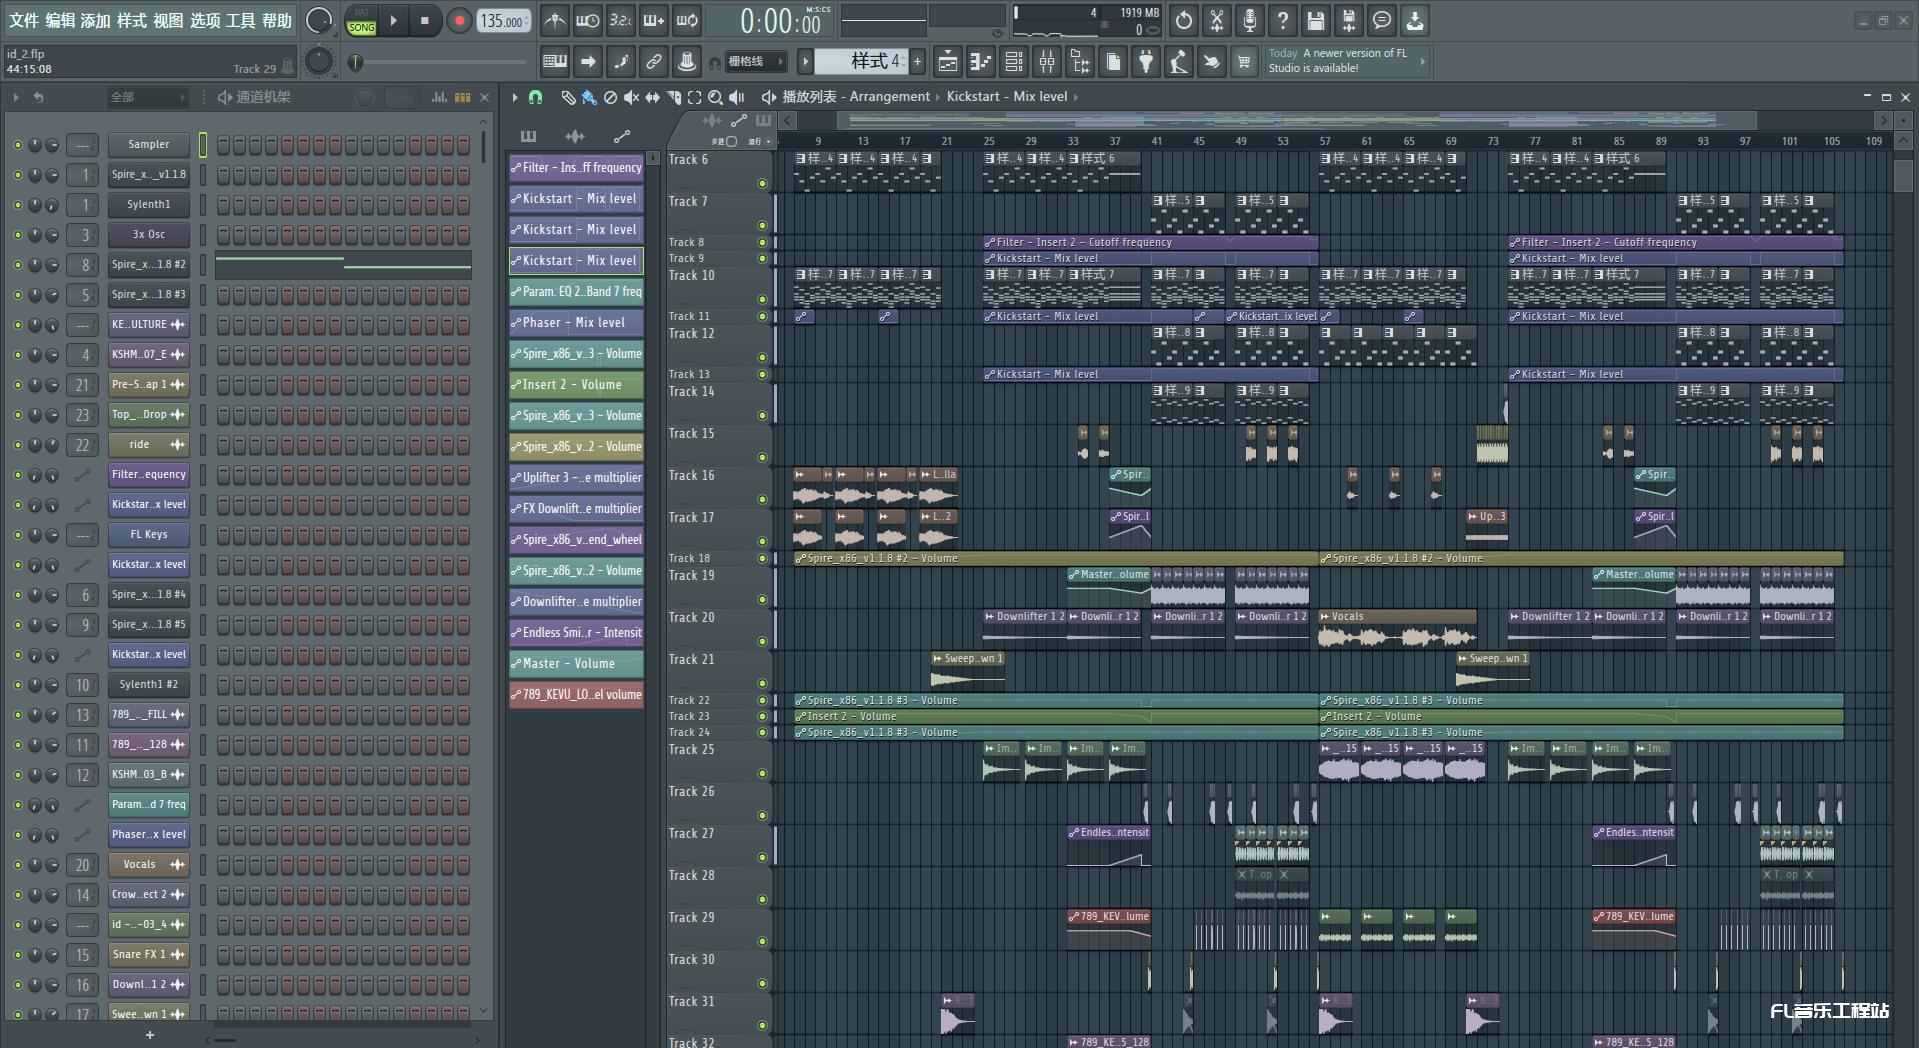Mute Sylenth1 channel green light
The height and width of the screenshot is (1048, 1919).
point(17,205)
